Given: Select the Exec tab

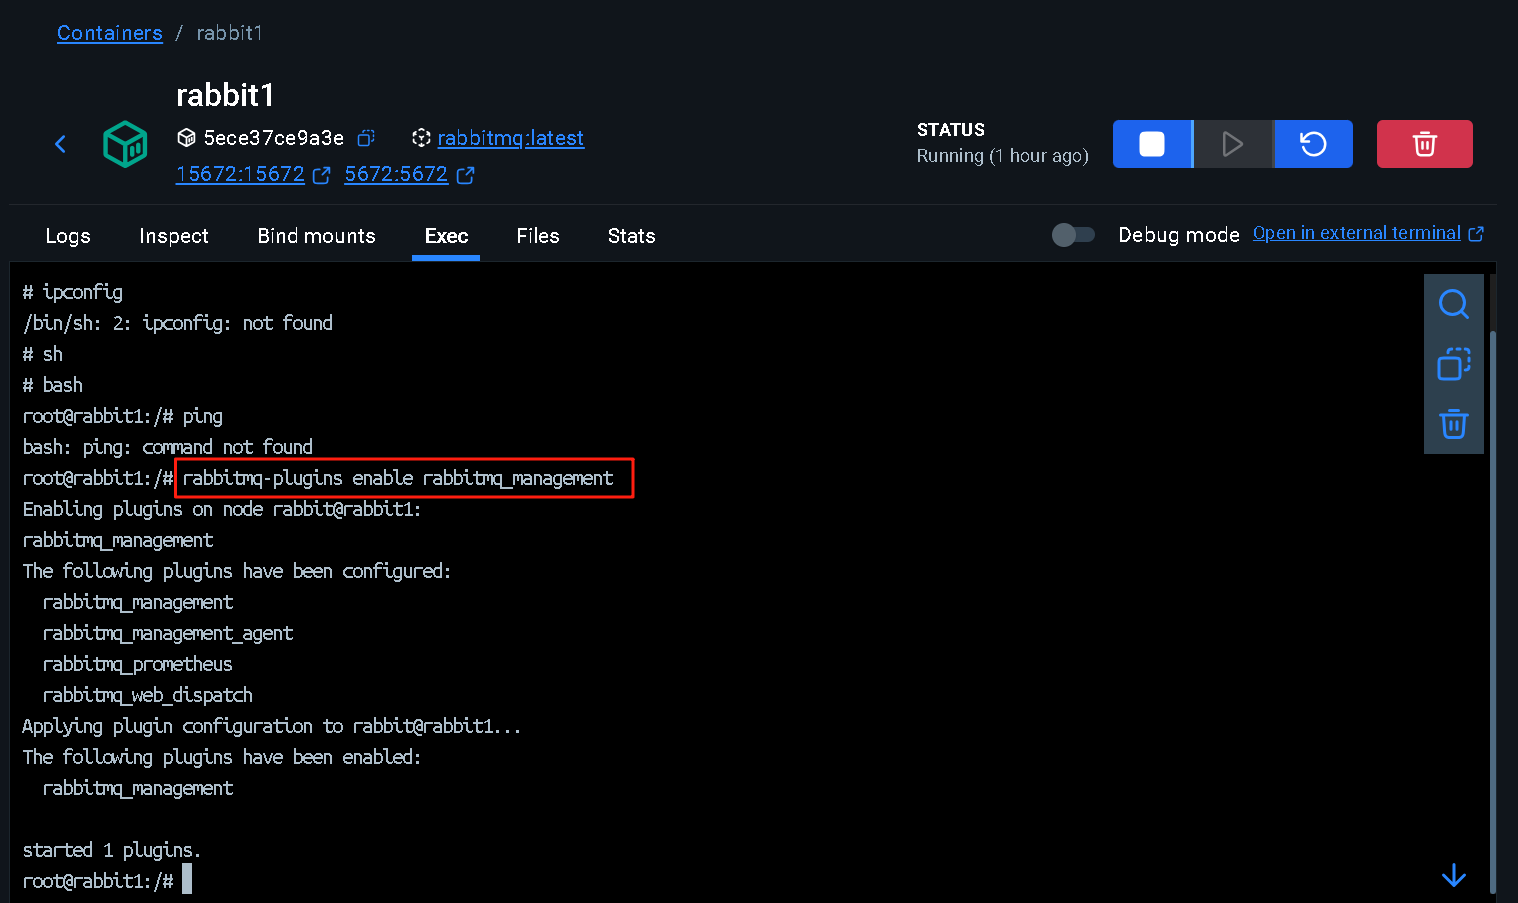Looking at the screenshot, I should (446, 236).
